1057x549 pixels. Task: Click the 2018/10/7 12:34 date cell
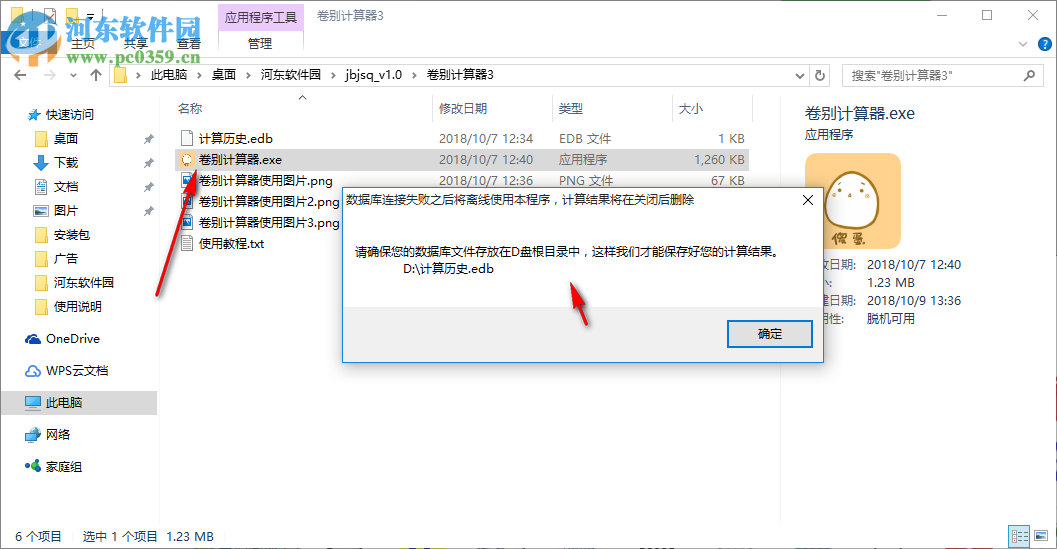tap(485, 139)
